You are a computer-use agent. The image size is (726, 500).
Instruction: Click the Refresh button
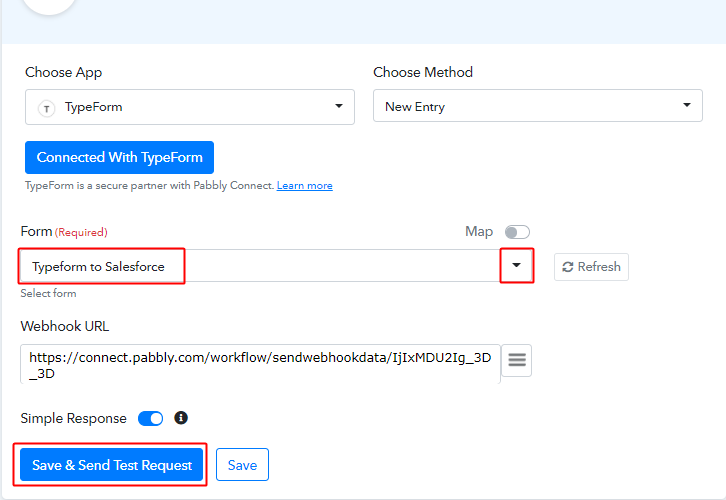(591, 267)
